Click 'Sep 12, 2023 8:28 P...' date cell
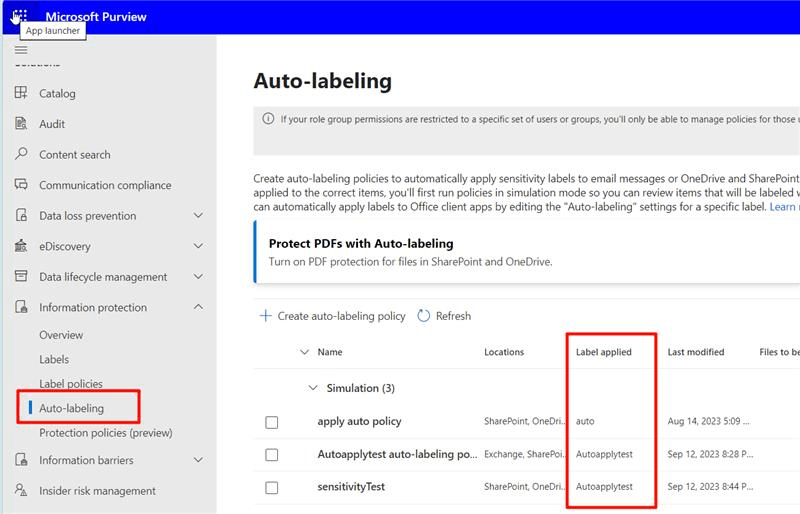Image resolution: width=800 pixels, height=514 pixels. 710,454
